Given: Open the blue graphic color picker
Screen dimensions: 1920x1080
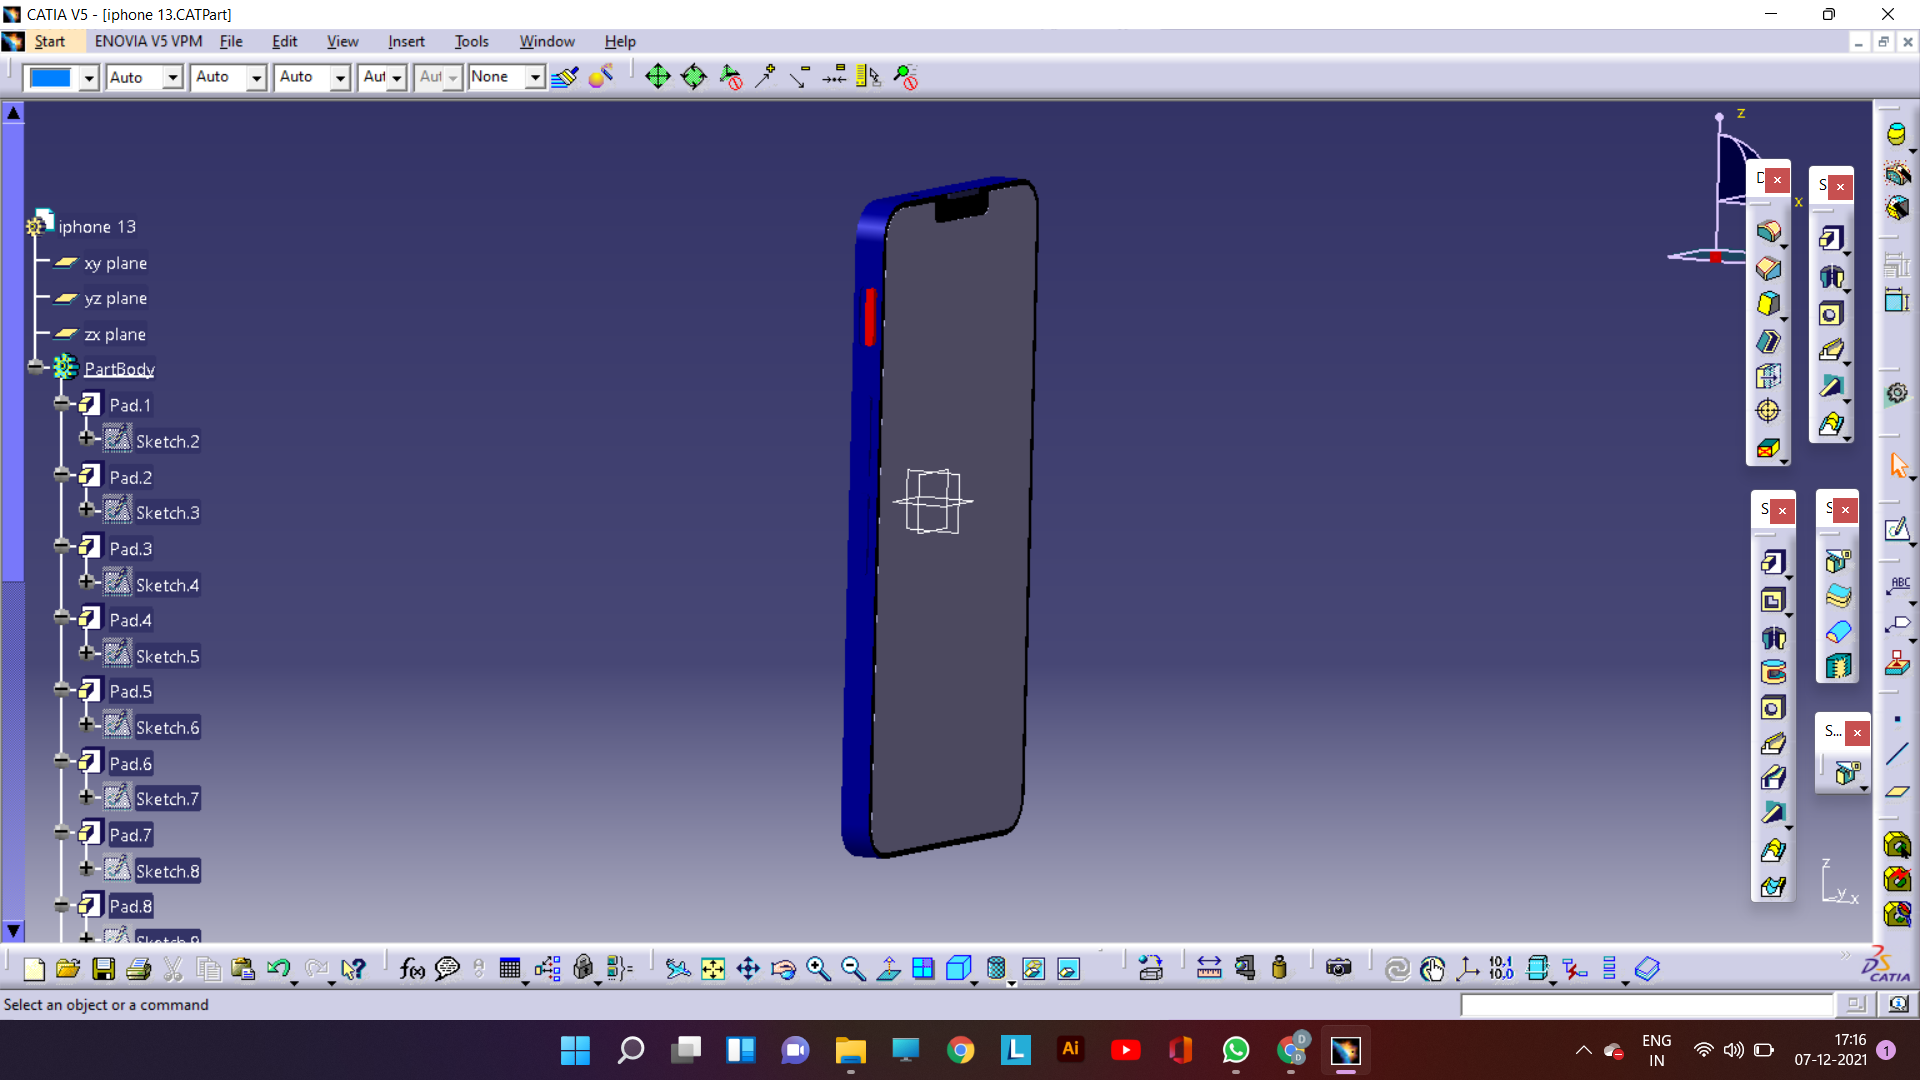Looking at the screenshot, I should 61,77.
